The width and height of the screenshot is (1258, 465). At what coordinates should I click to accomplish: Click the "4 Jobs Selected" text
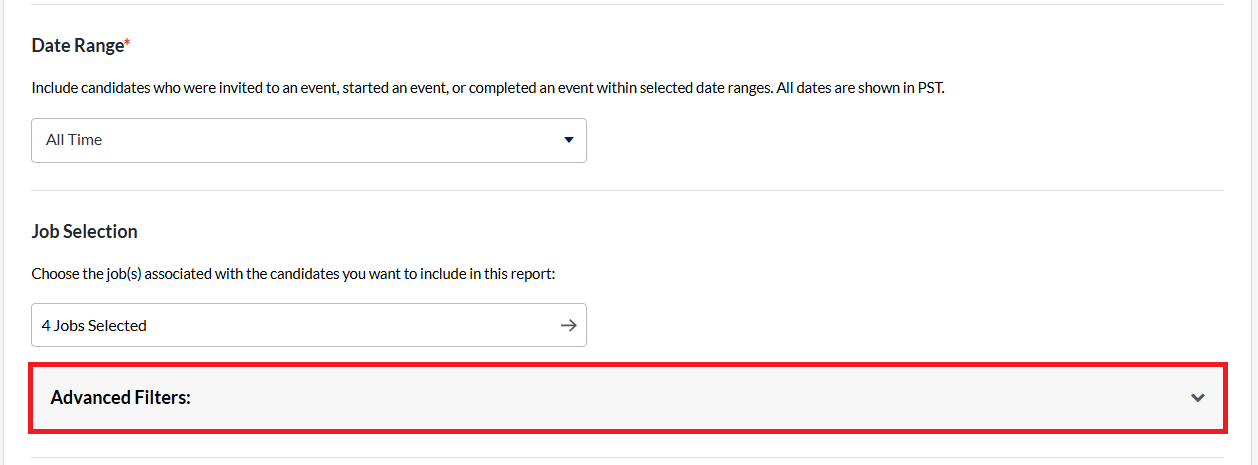[94, 325]
